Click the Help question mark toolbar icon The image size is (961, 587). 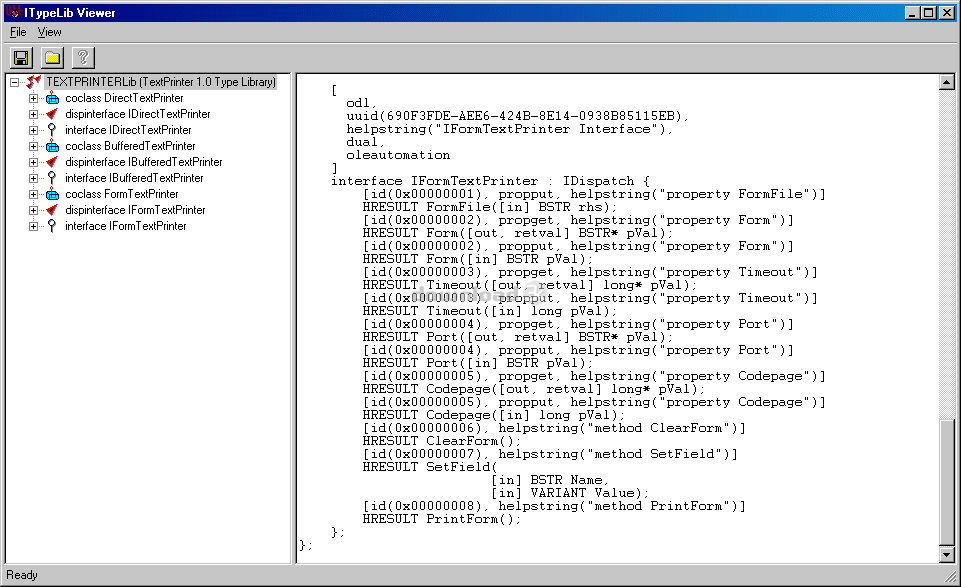pos(83,58)
